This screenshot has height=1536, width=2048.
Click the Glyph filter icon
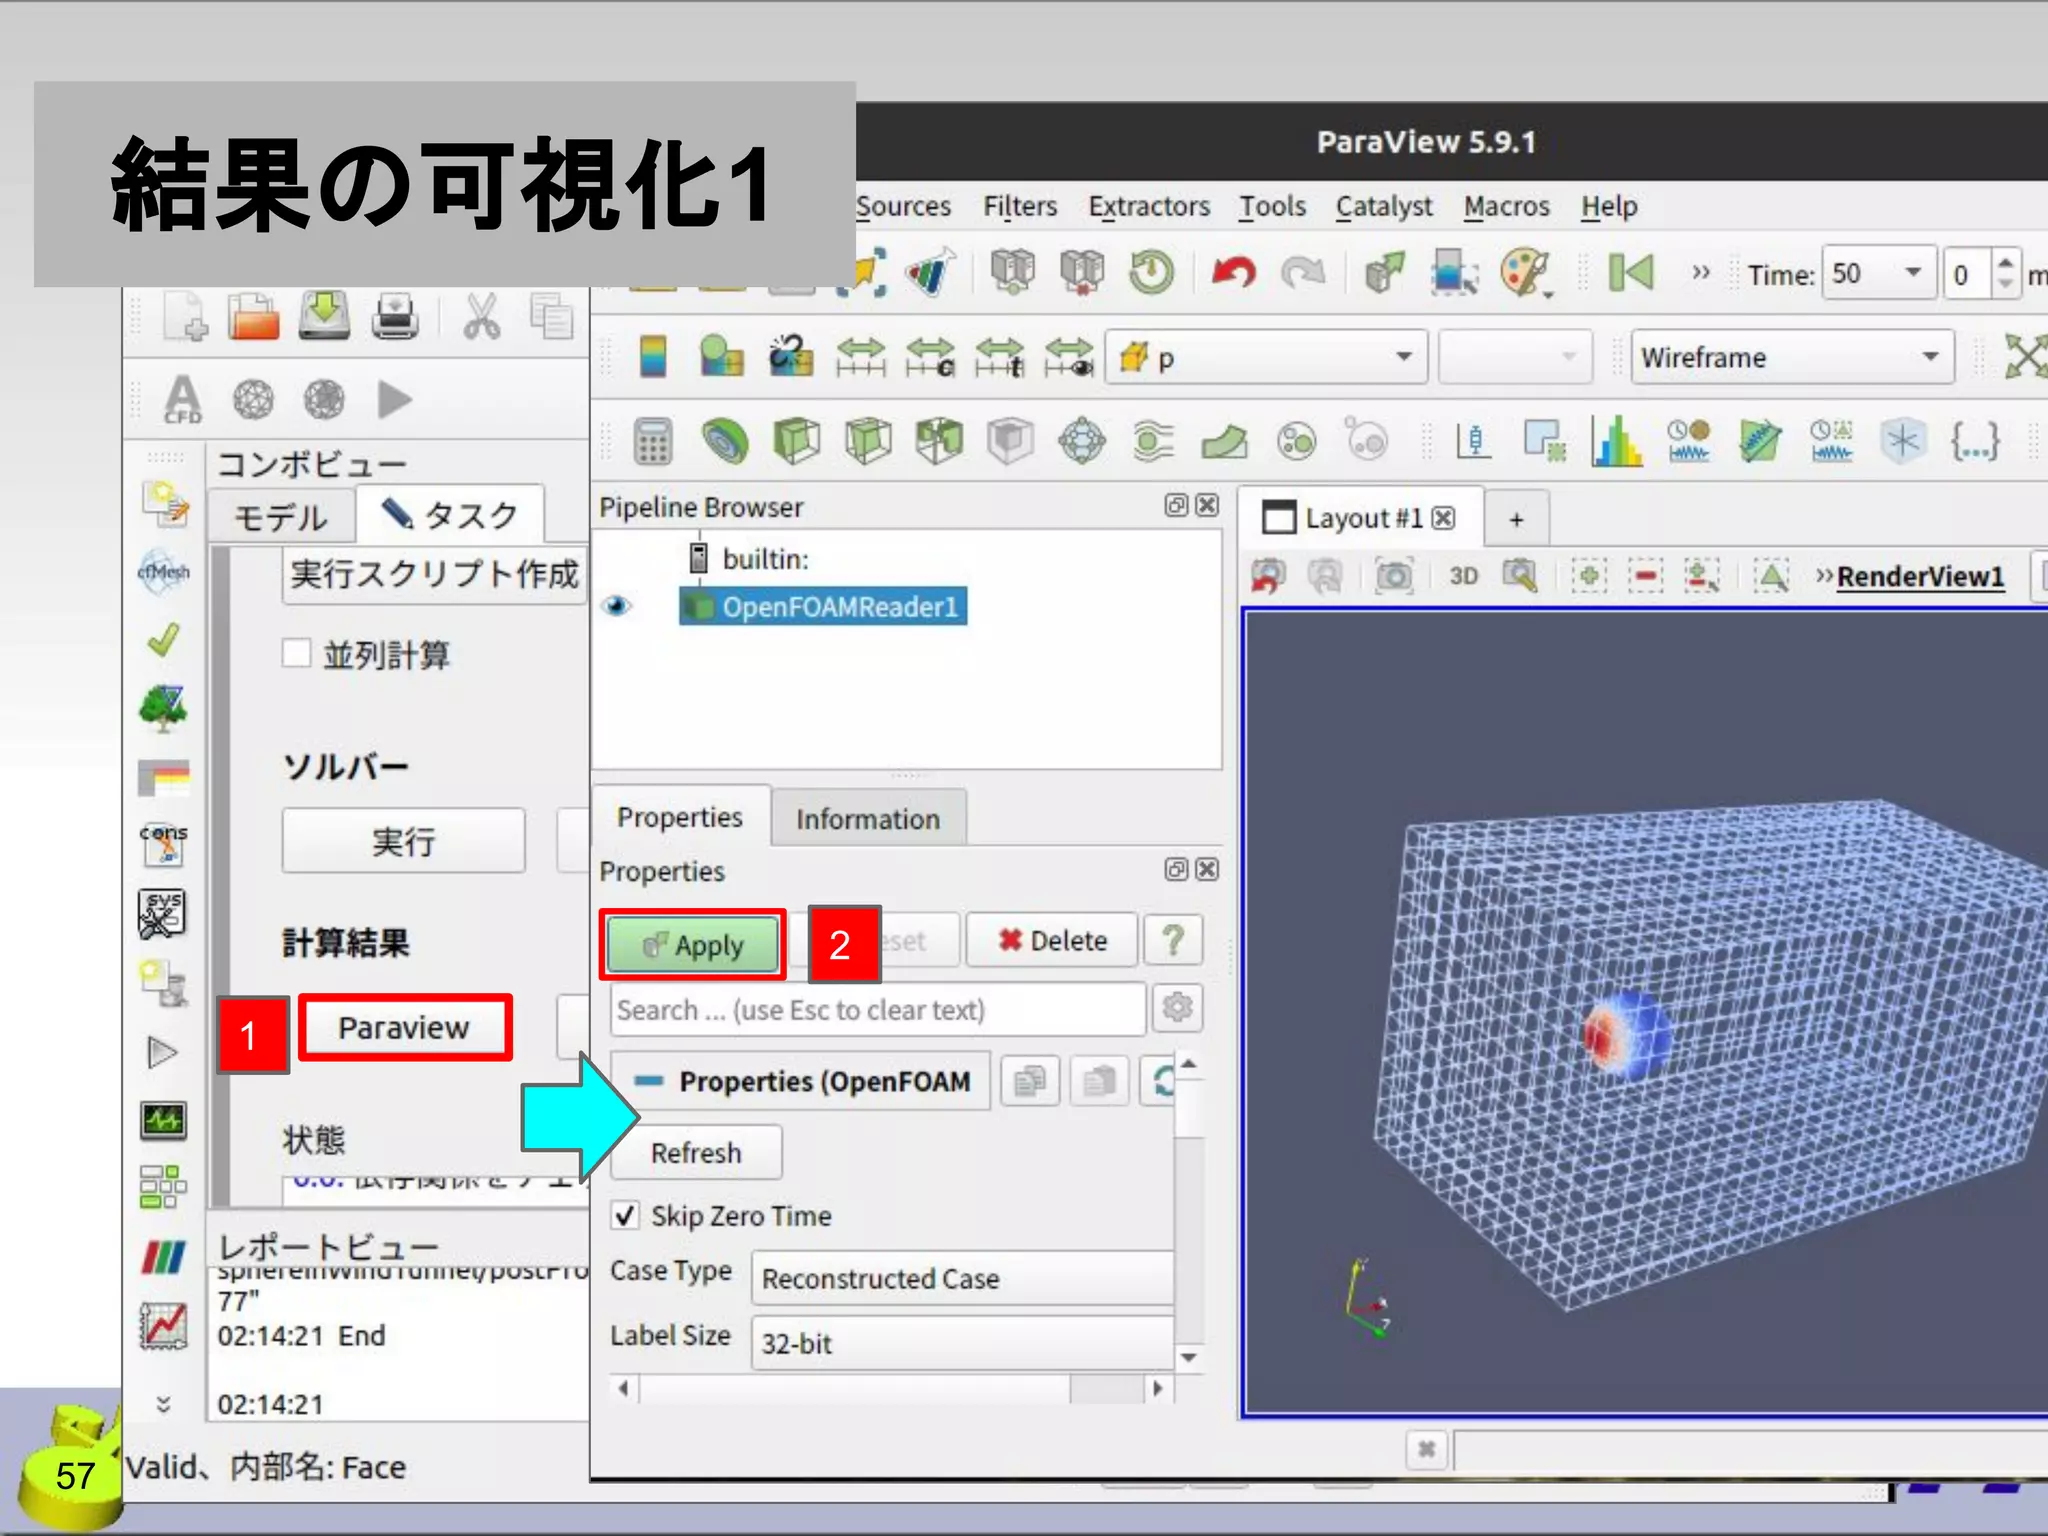1082,441
